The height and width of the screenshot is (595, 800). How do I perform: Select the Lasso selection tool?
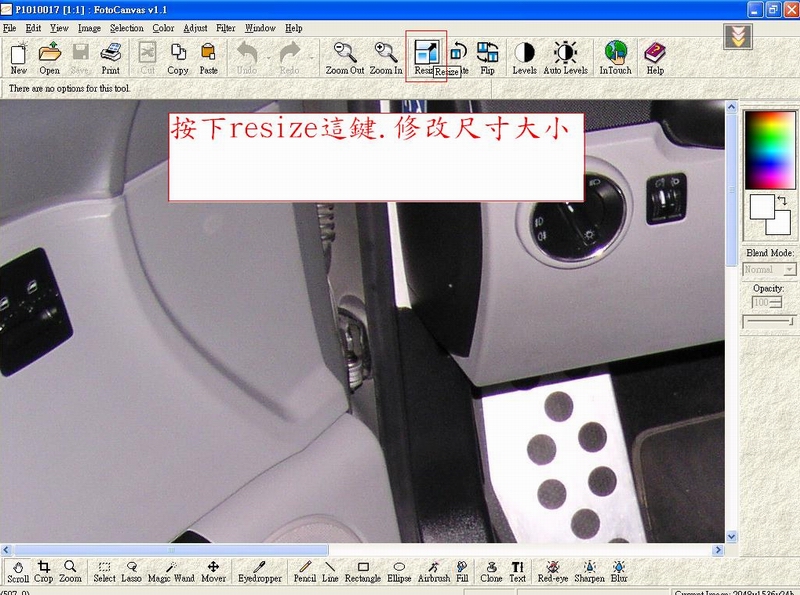131,571
